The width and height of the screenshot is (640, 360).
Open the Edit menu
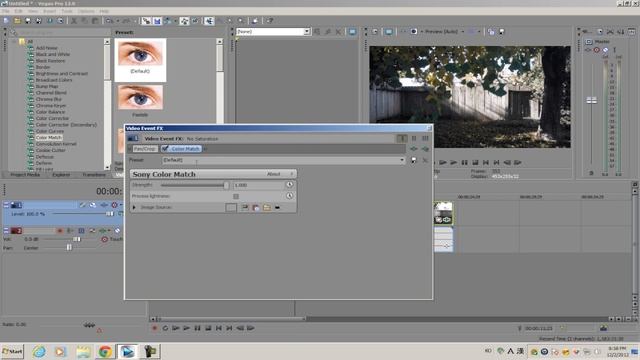[18, 11]
